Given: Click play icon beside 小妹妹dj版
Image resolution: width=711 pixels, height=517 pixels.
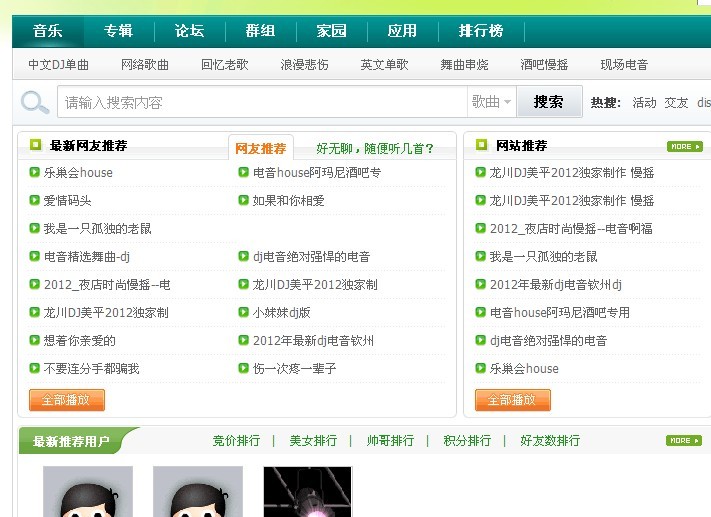Looking at the screenshot, I should [243, 312].
